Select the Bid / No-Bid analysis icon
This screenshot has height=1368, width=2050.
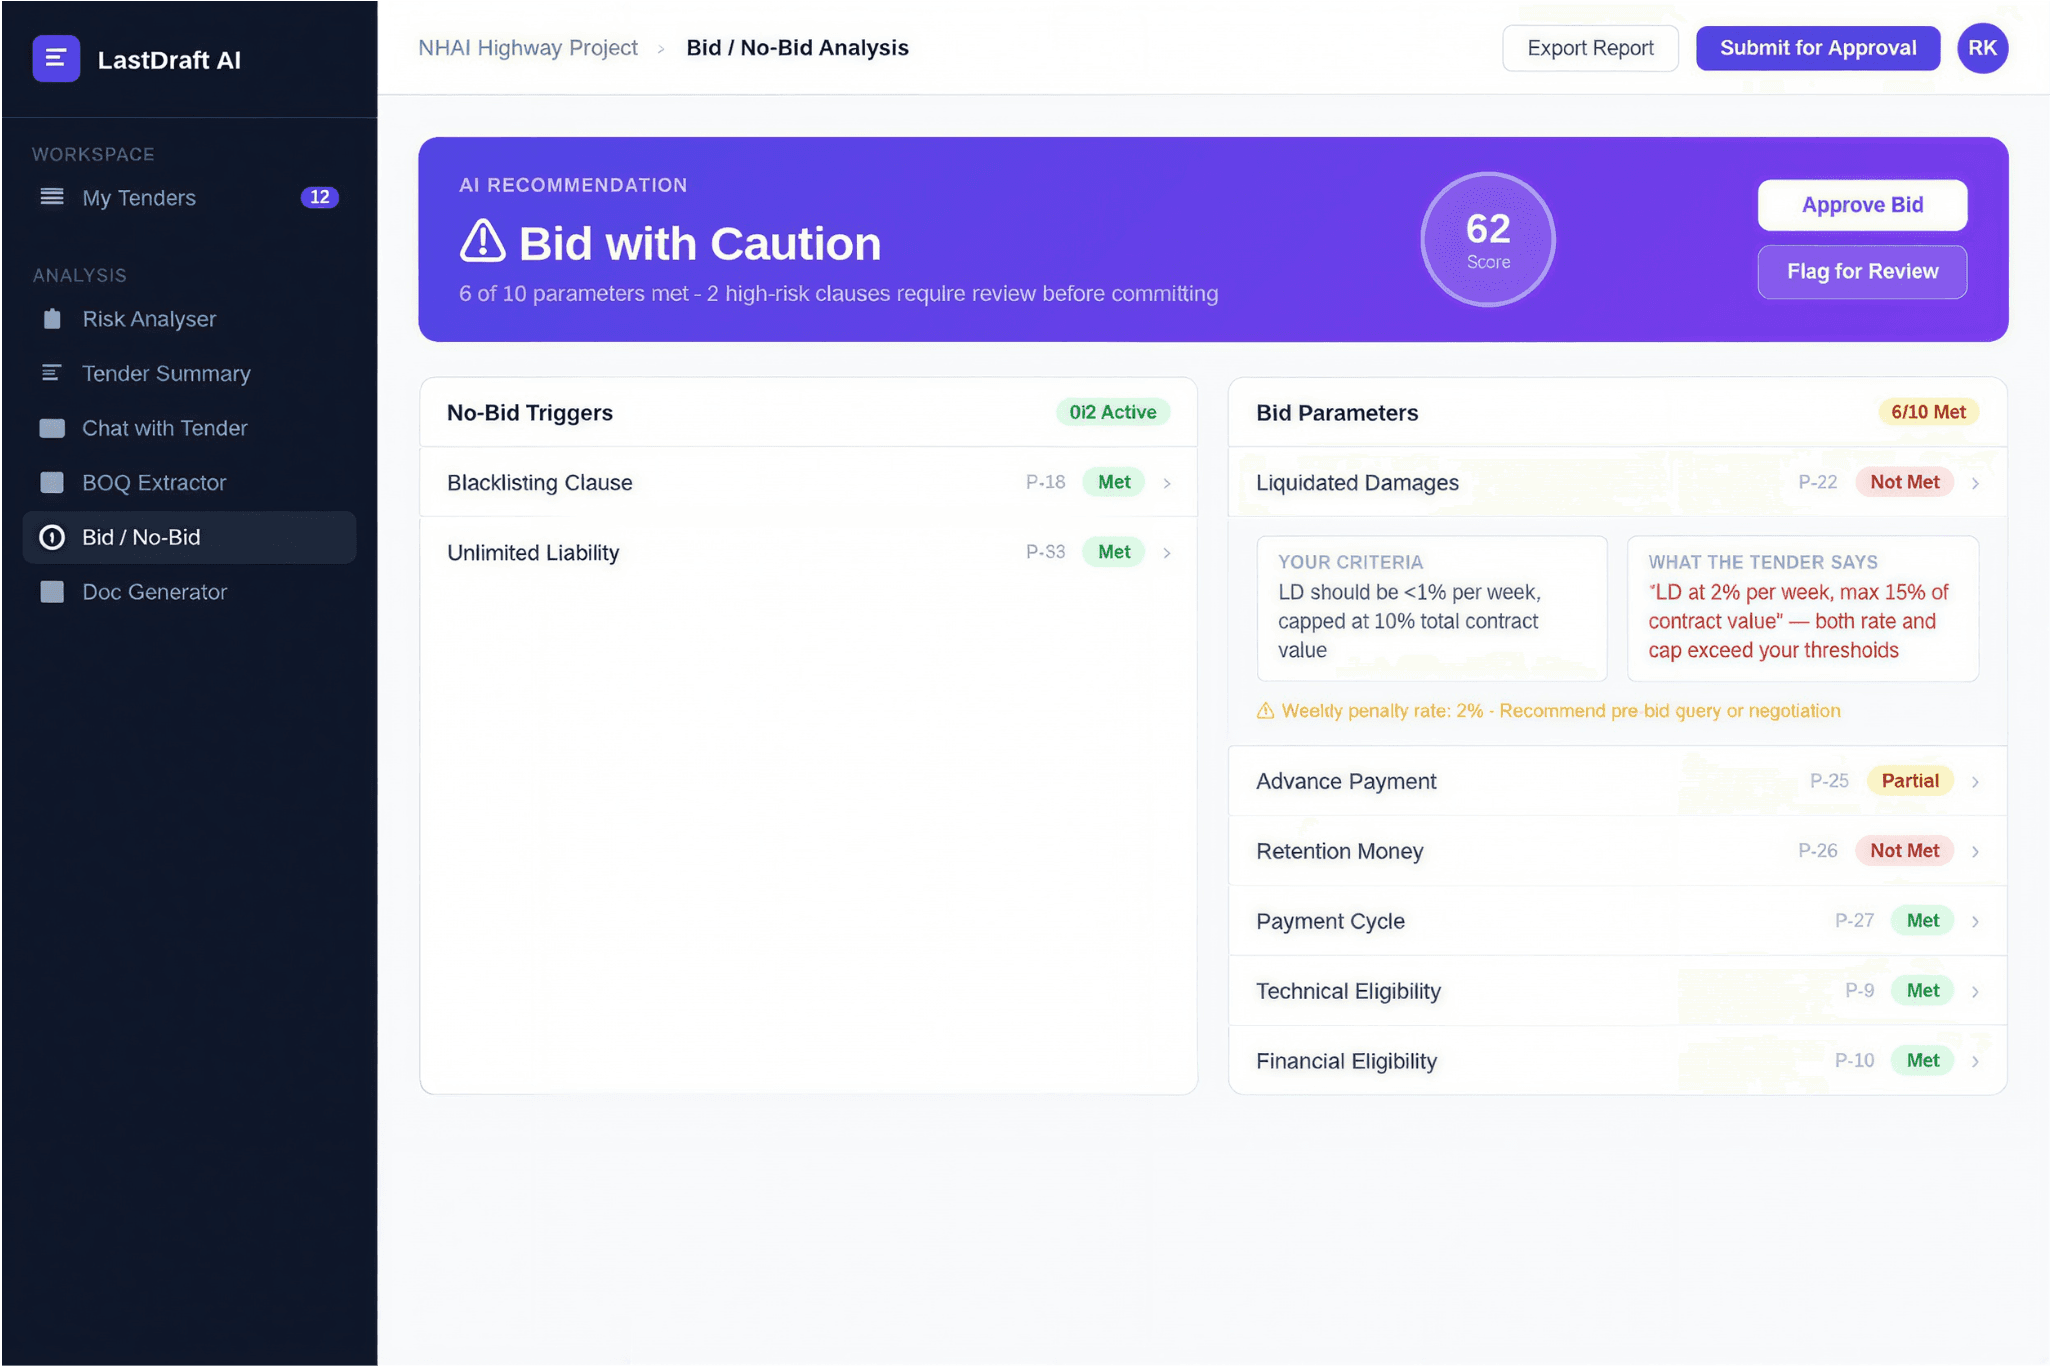point(52,537)
